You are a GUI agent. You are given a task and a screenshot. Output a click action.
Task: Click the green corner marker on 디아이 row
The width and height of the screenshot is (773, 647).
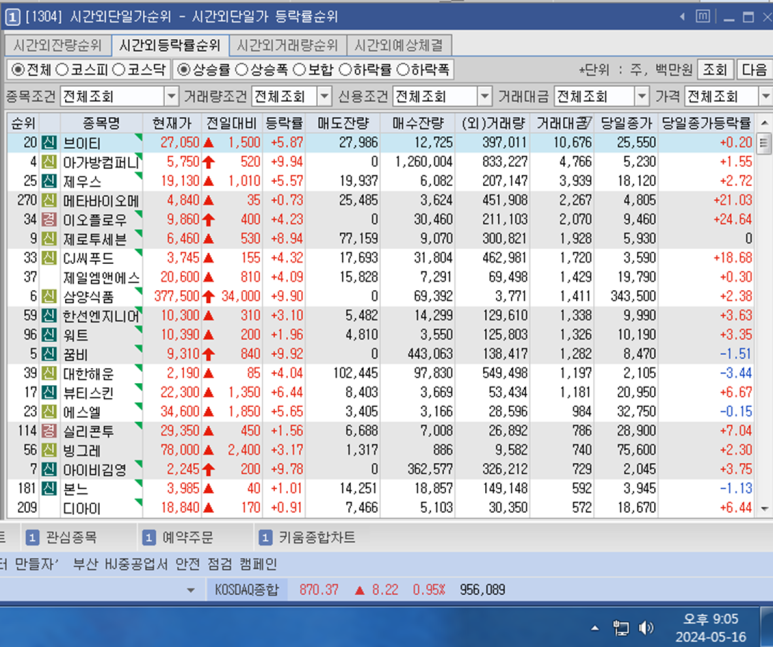[x=139, y=502]
